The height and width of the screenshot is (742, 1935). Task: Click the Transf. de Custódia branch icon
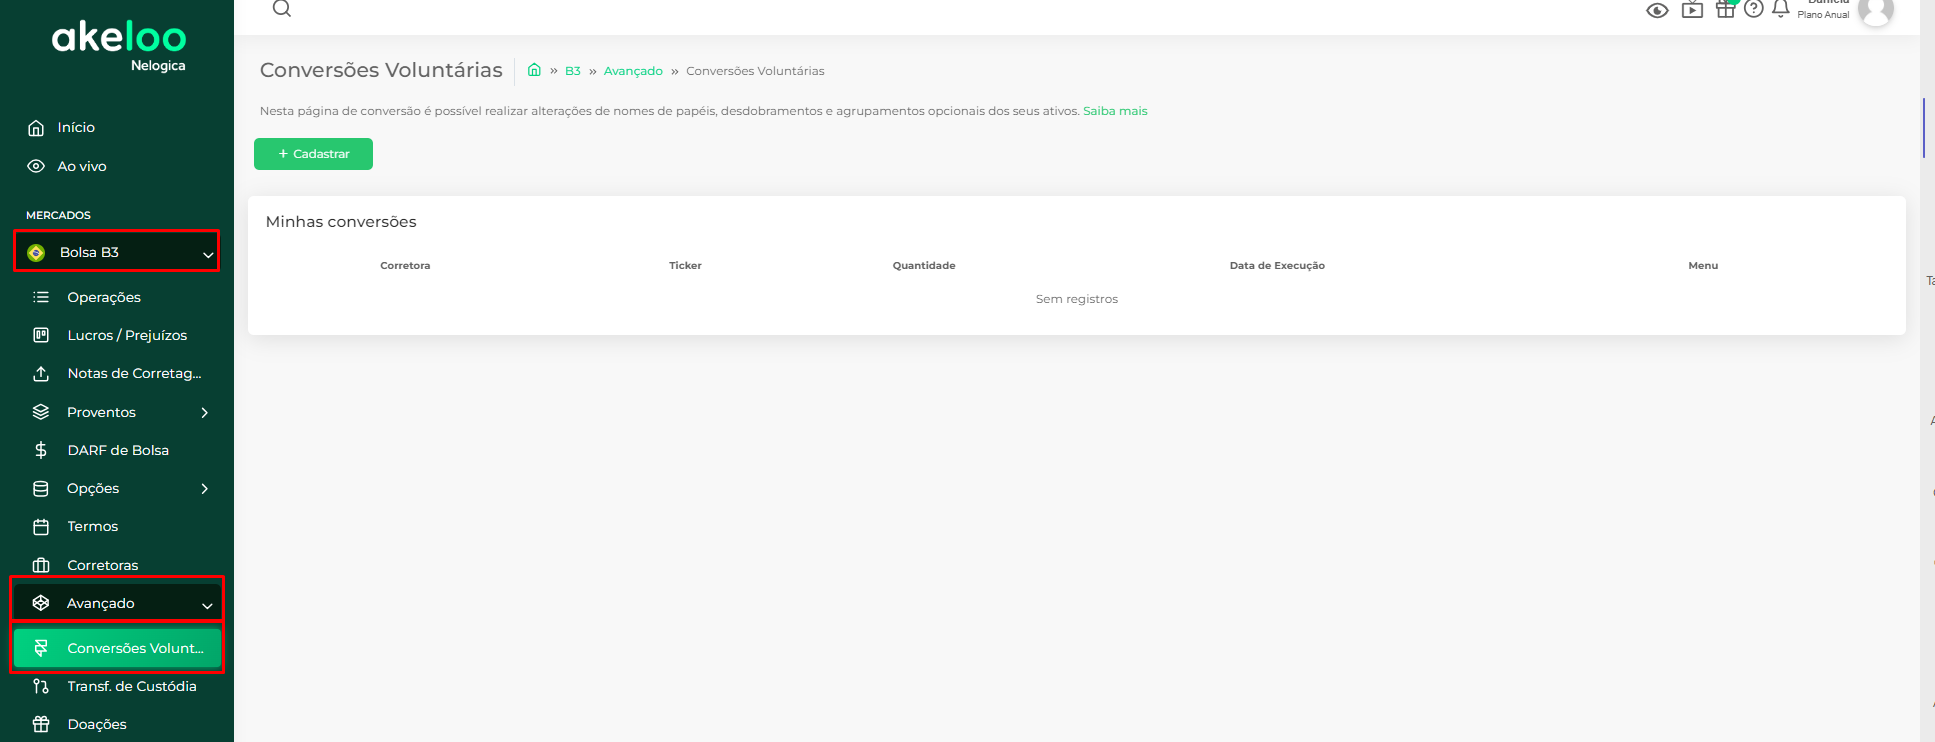pyautogui.click(x=41, y=686)
